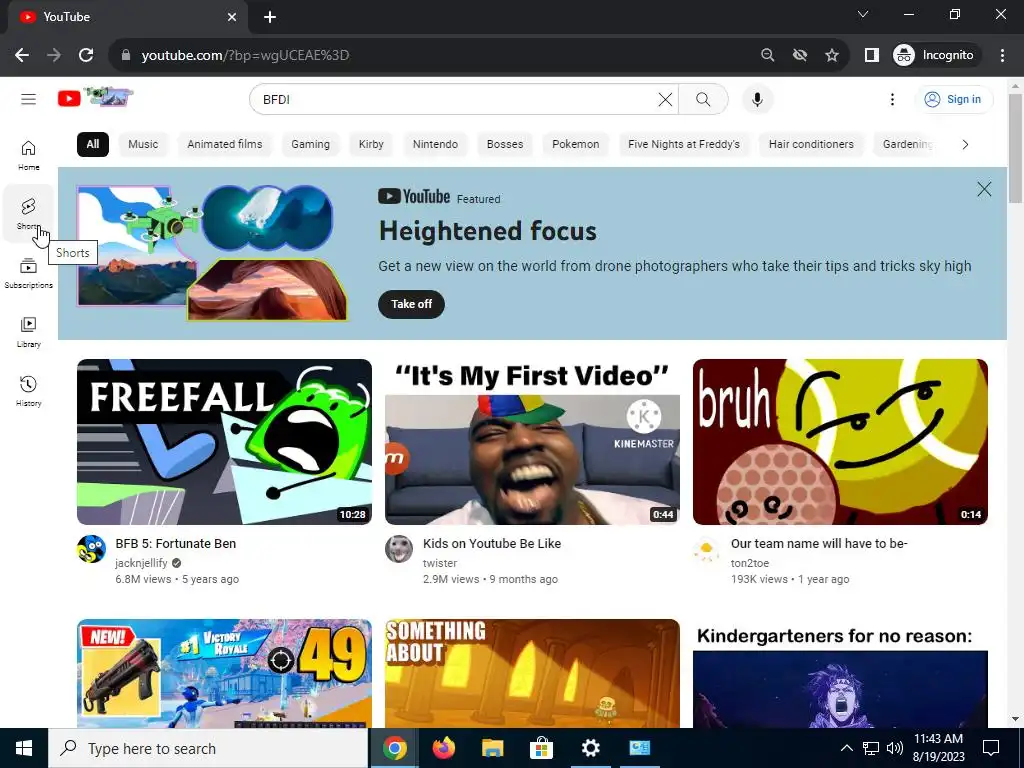Open the YouTube guide hamburger menu
The height and width of the screenshot is (768, 1024).
[28, 99]
